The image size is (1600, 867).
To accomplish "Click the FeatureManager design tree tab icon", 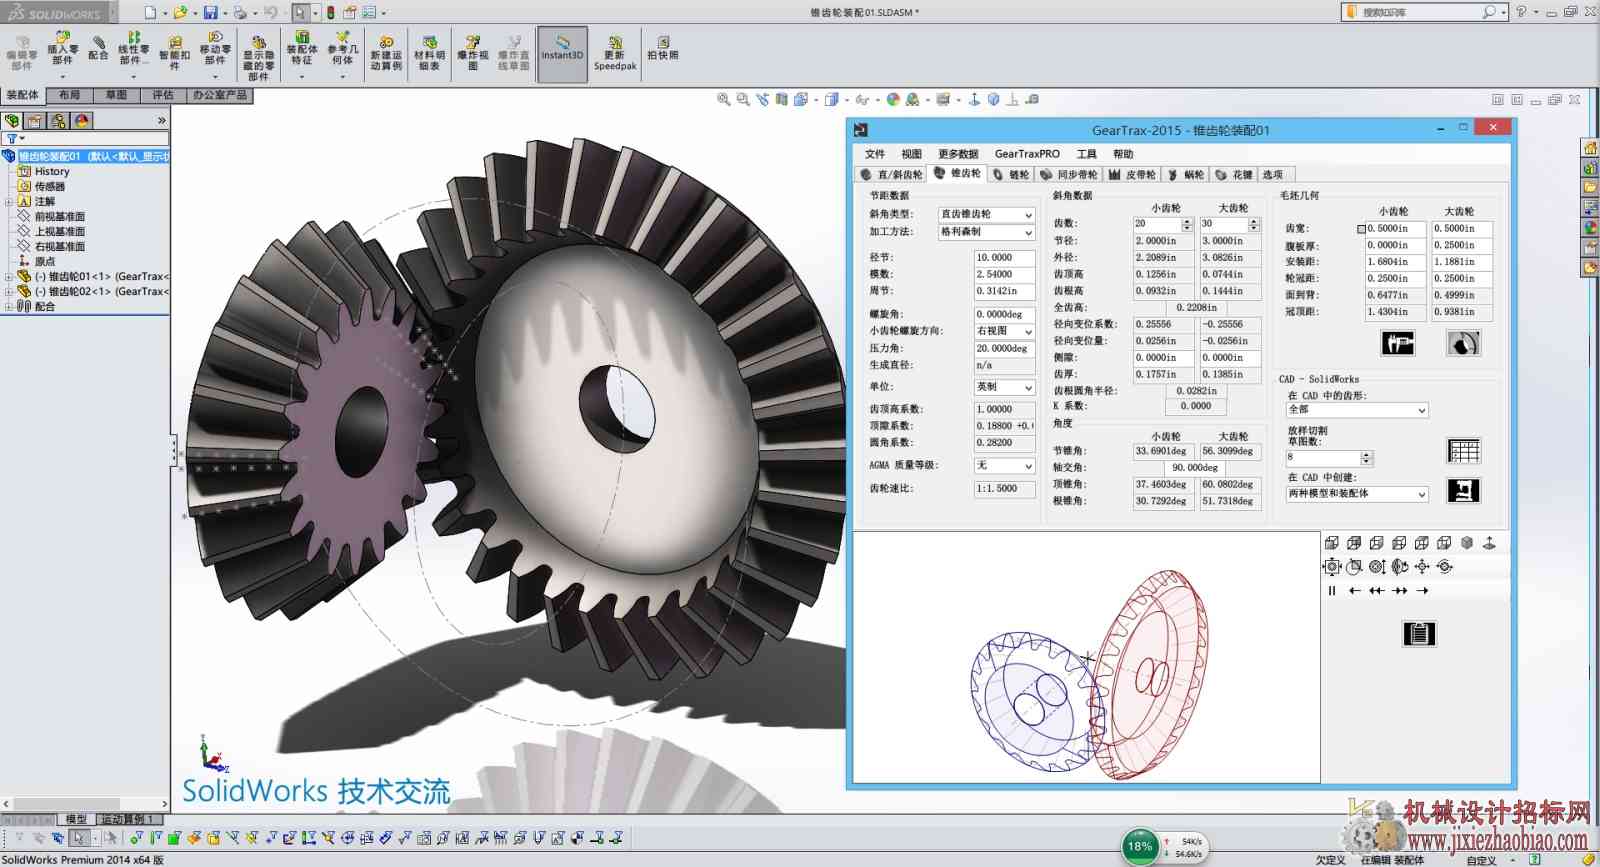I will 12,121.
